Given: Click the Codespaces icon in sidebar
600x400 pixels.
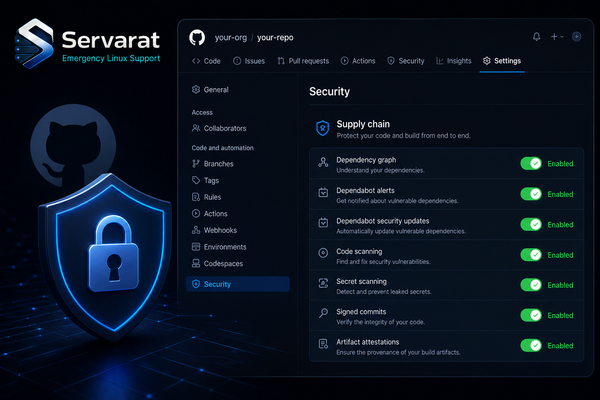Looking at the screenshot, I should (x=196, y=263).
